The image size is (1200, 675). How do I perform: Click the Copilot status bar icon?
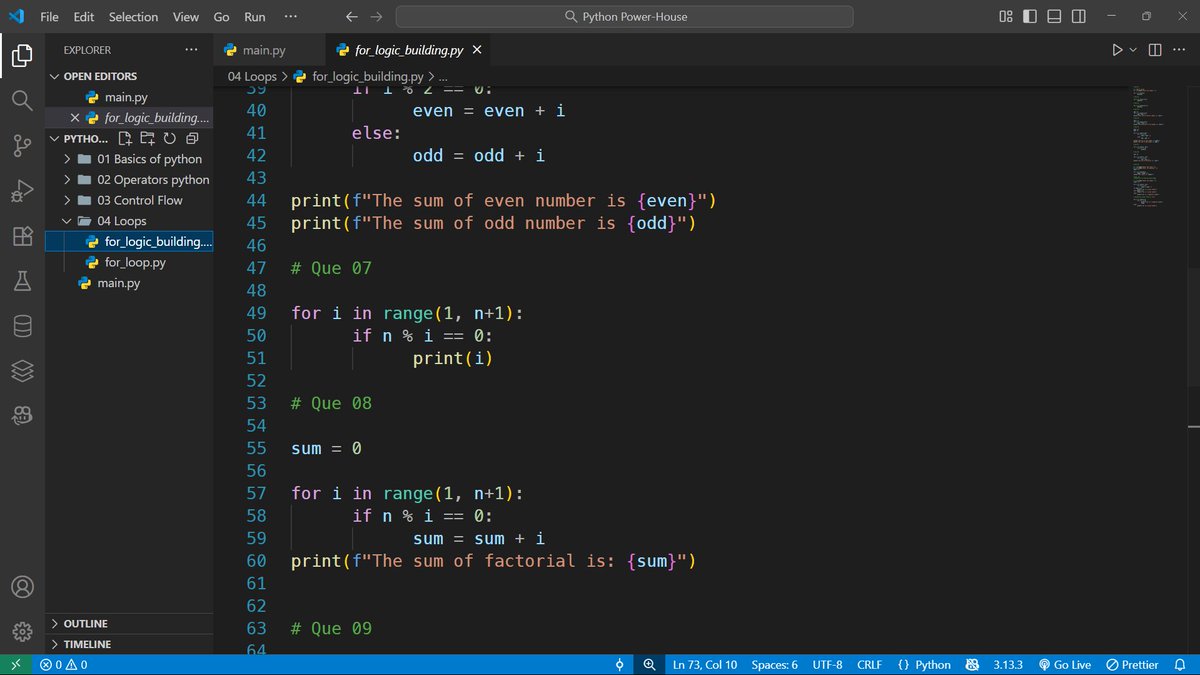click(972, 665)
